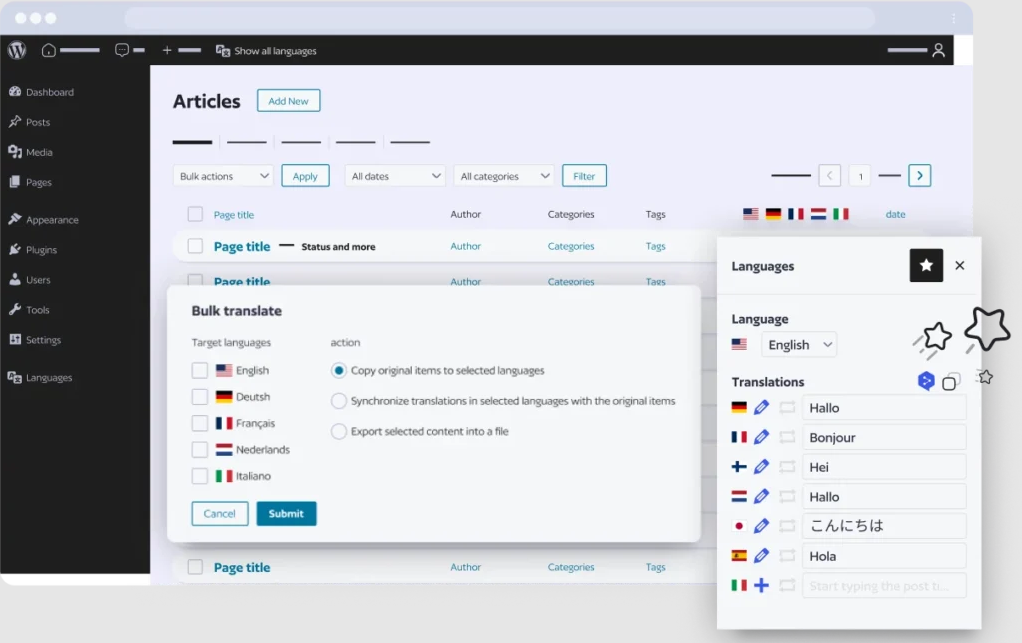Click the star button in Languages panel

pos(926,265)
